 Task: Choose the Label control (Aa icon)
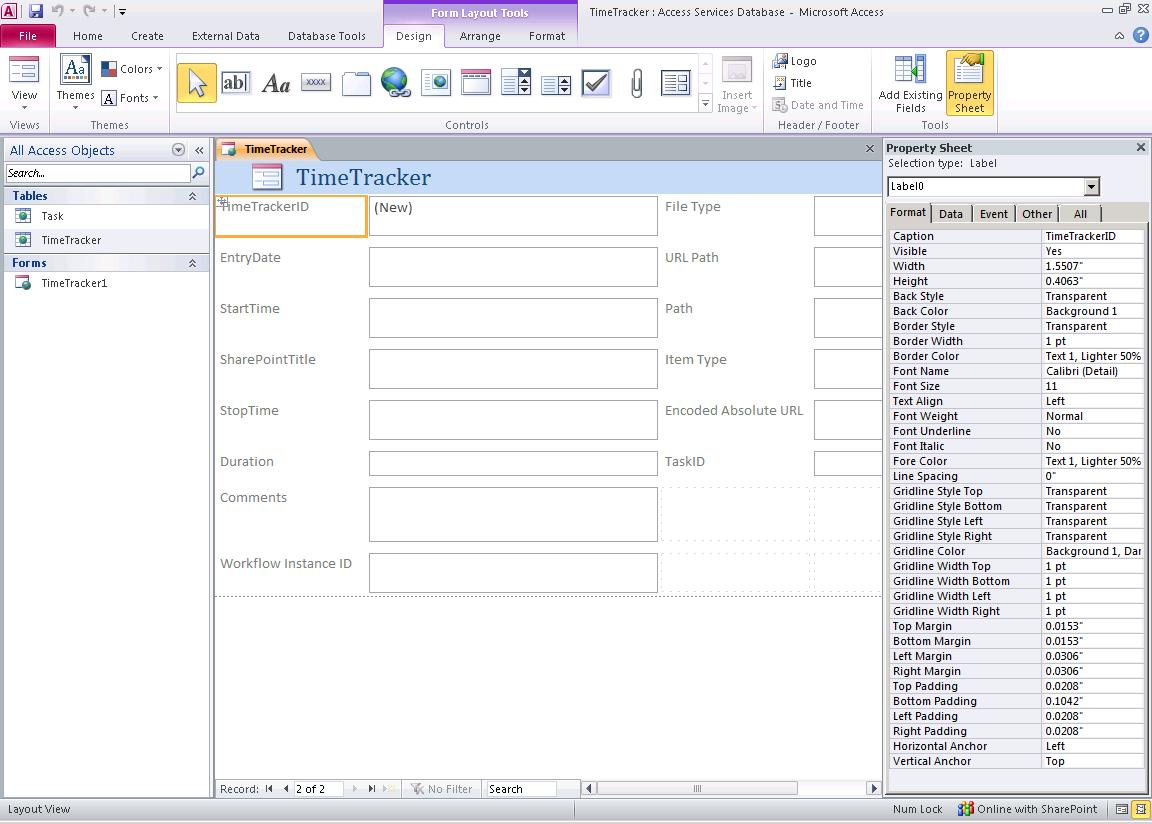[x=276, y=82]
